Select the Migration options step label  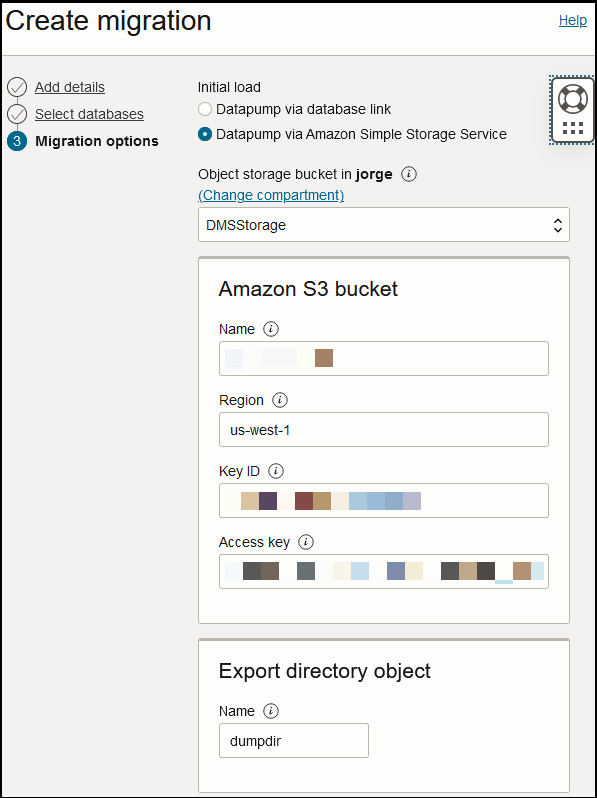pos(97,141)
